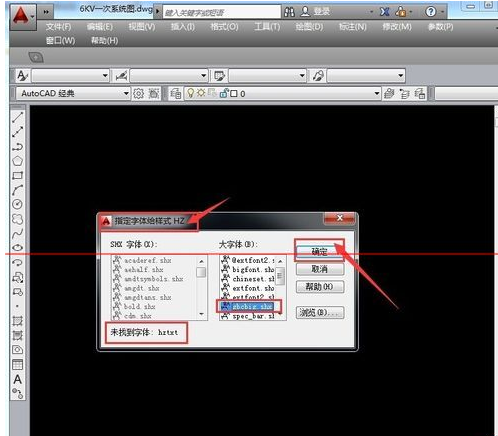The image size is (498, 436).
Task: Select the Rectangle tool
Action: [17, 176]
